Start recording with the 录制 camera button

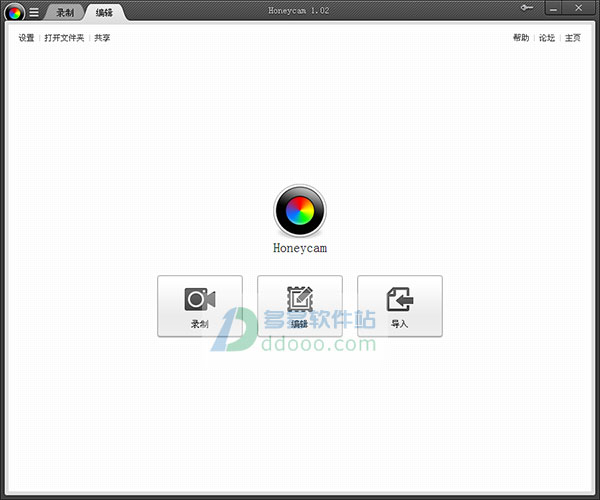200,306
